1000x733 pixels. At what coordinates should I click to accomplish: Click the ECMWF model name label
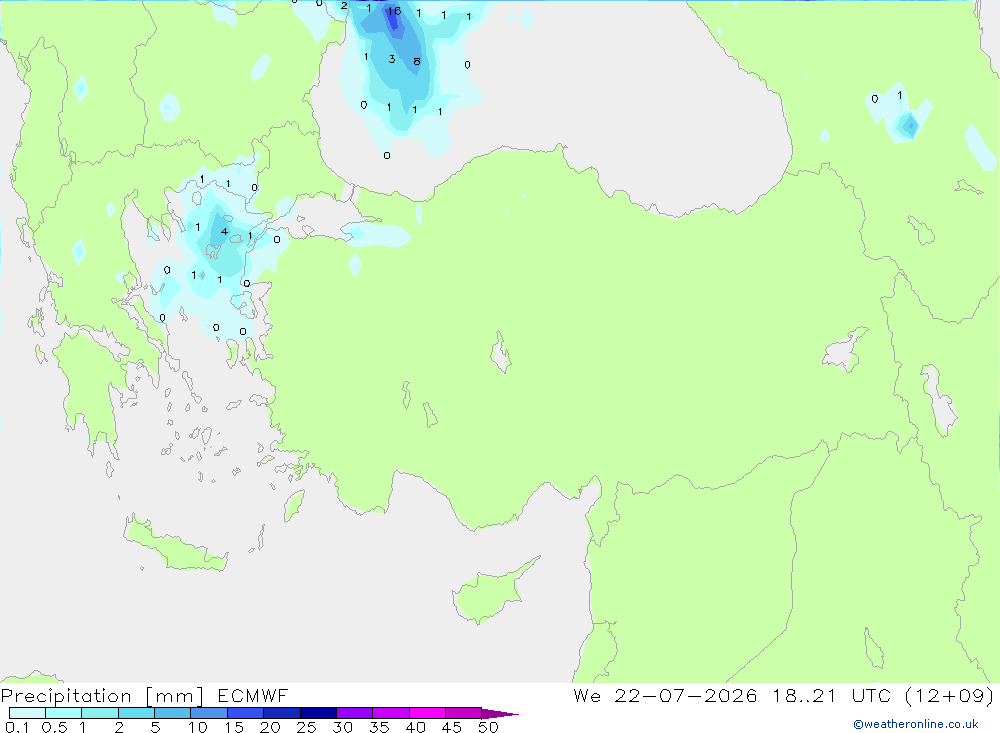[253, 695]
